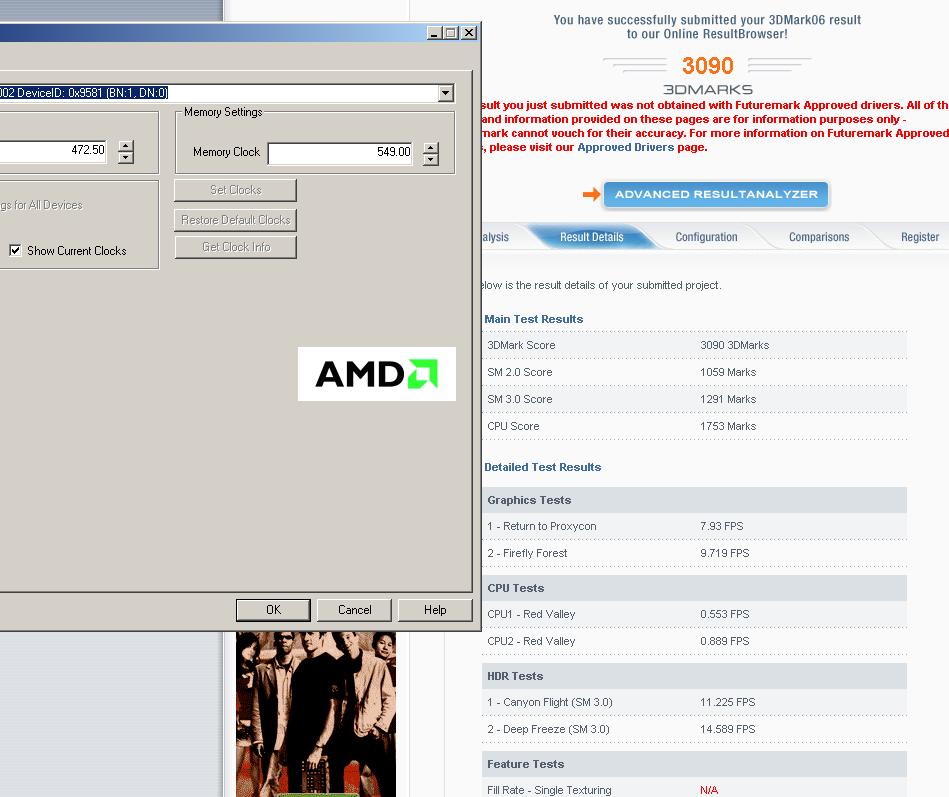Open the DeviceID dropdown arrow

(x=446, y=93)
